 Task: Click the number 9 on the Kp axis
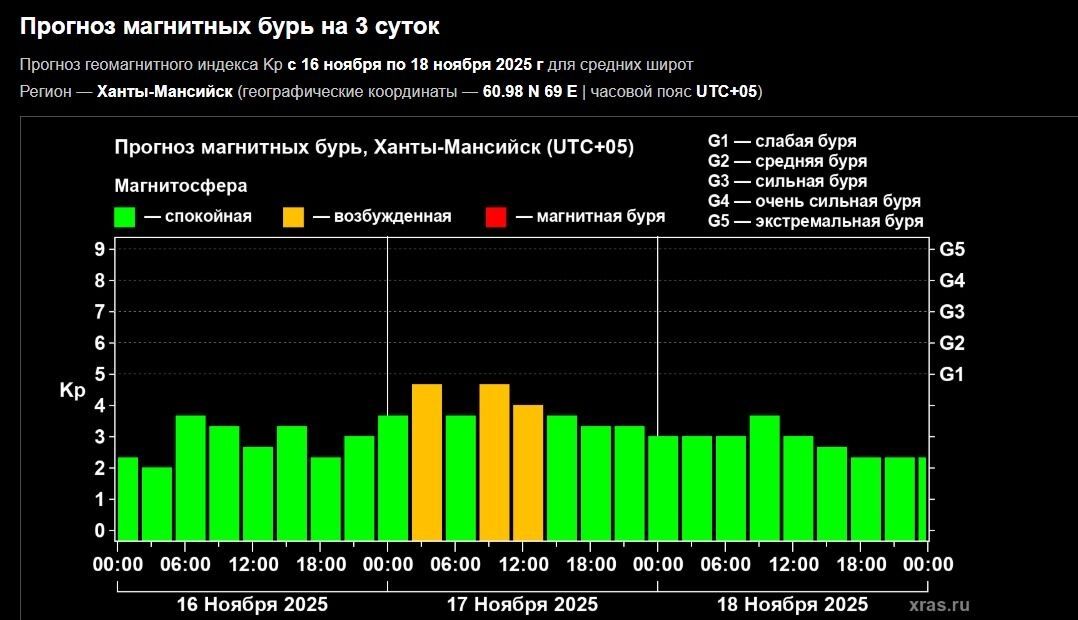(99, 249)
